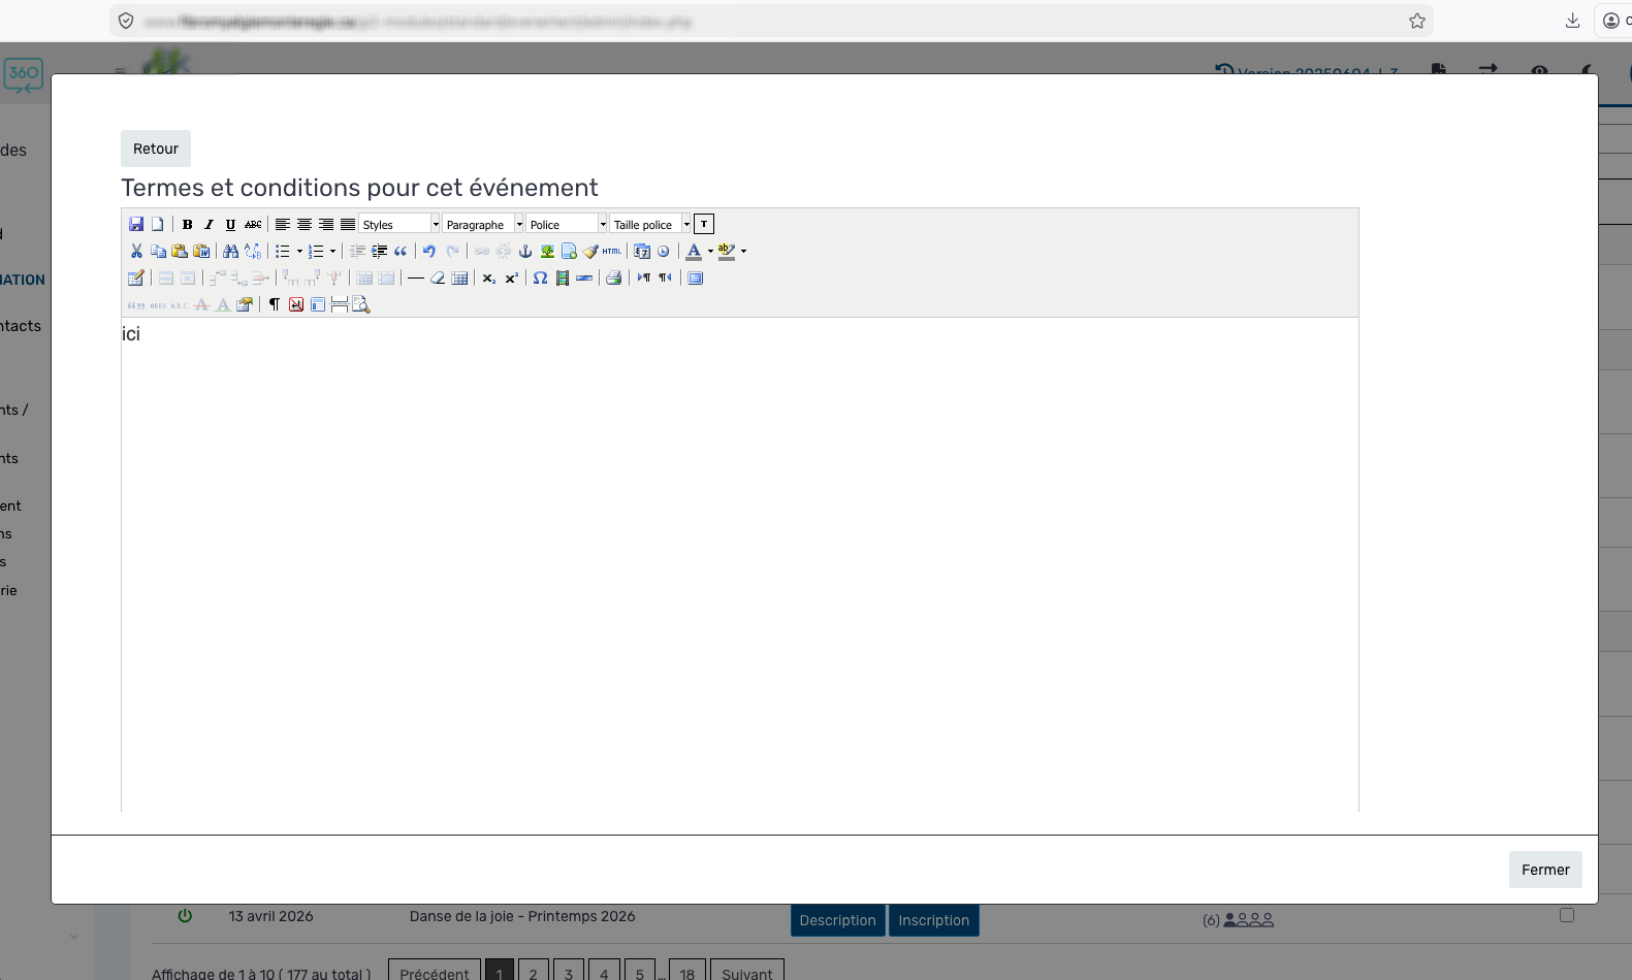Edit HTML source
This screenshot has height=980, width=1632.
pos(612,251)
